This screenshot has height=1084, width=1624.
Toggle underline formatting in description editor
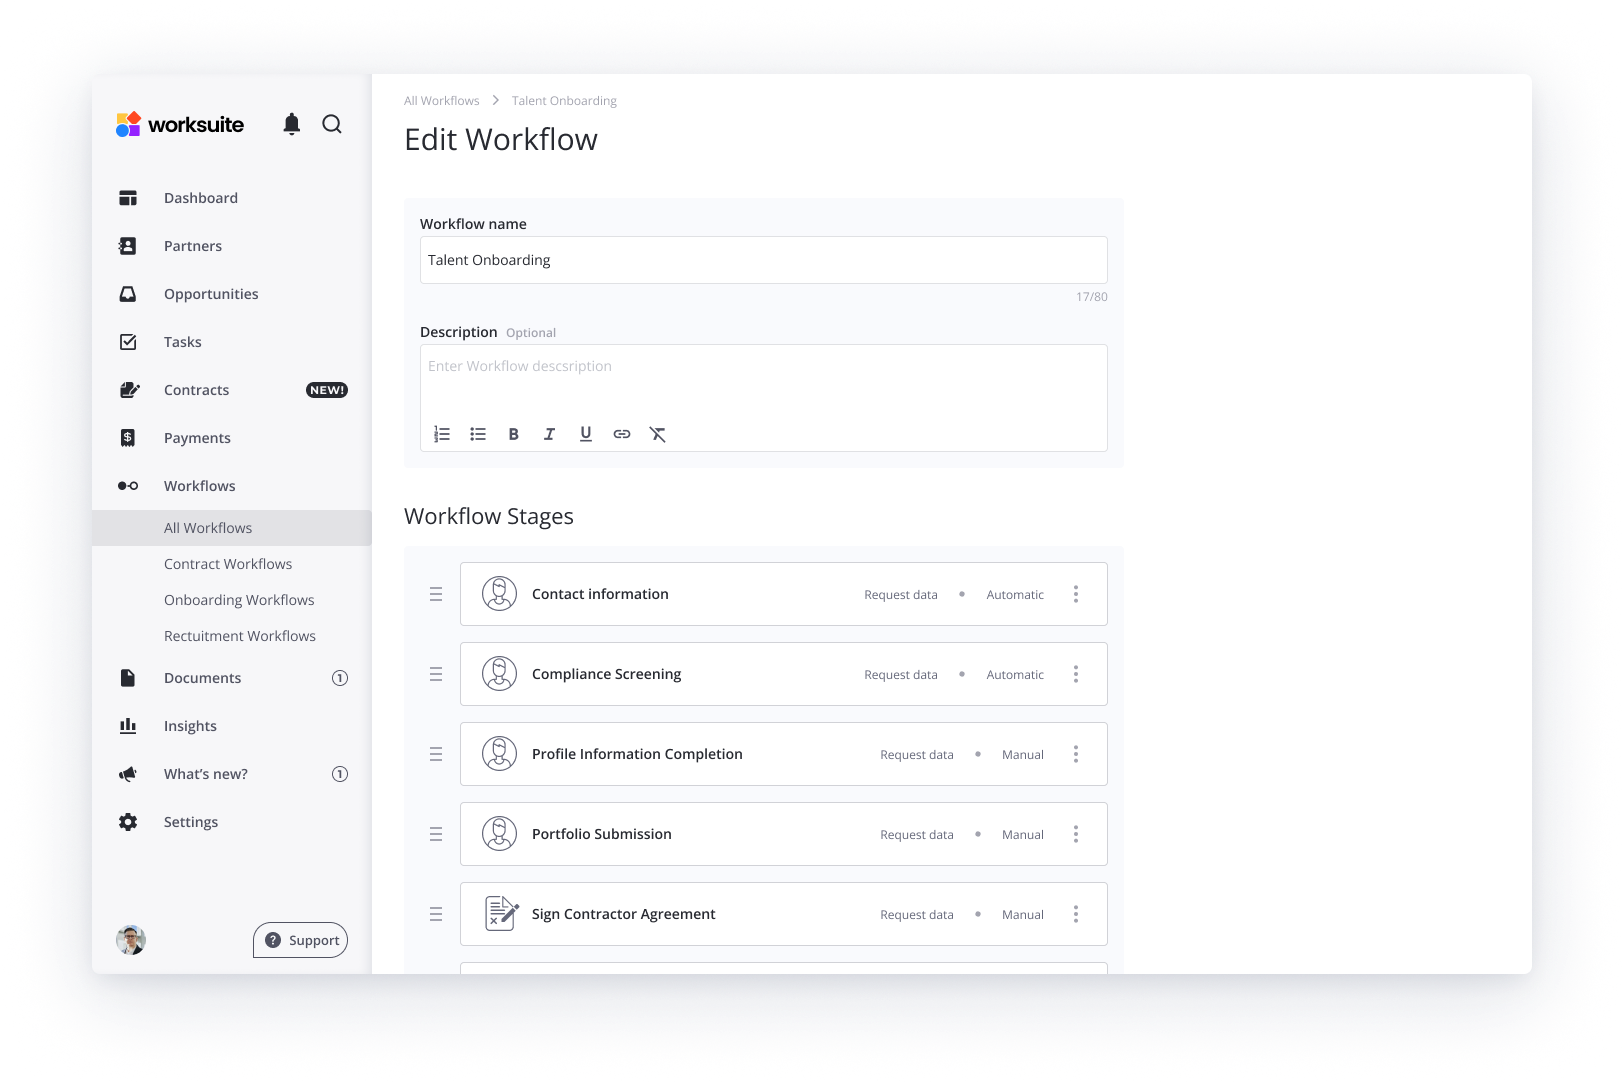coord(586,434)
